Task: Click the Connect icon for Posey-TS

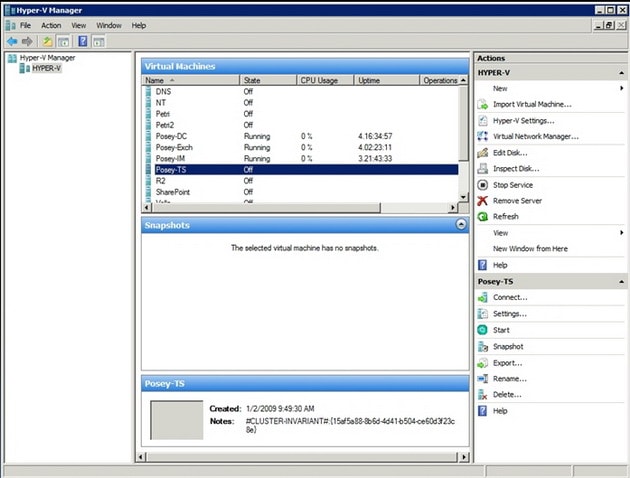Action: (x=483, y=298)
